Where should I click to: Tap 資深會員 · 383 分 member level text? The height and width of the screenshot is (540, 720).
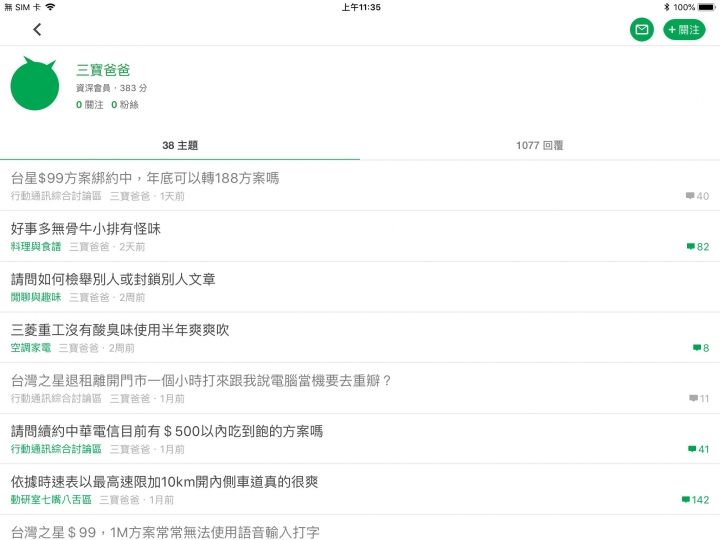[112, 88]
